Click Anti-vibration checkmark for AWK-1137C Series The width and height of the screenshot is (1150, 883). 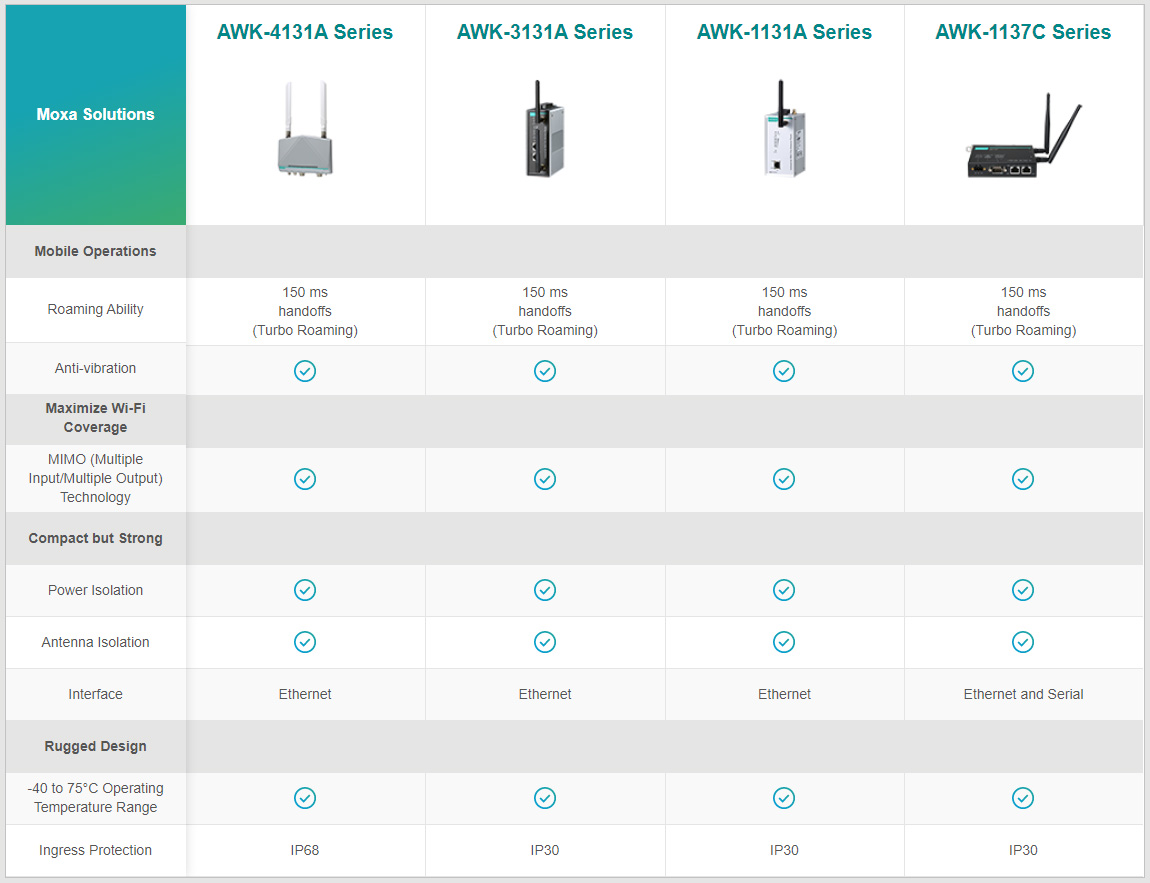pyautogui.click(x=1023, y=371)
